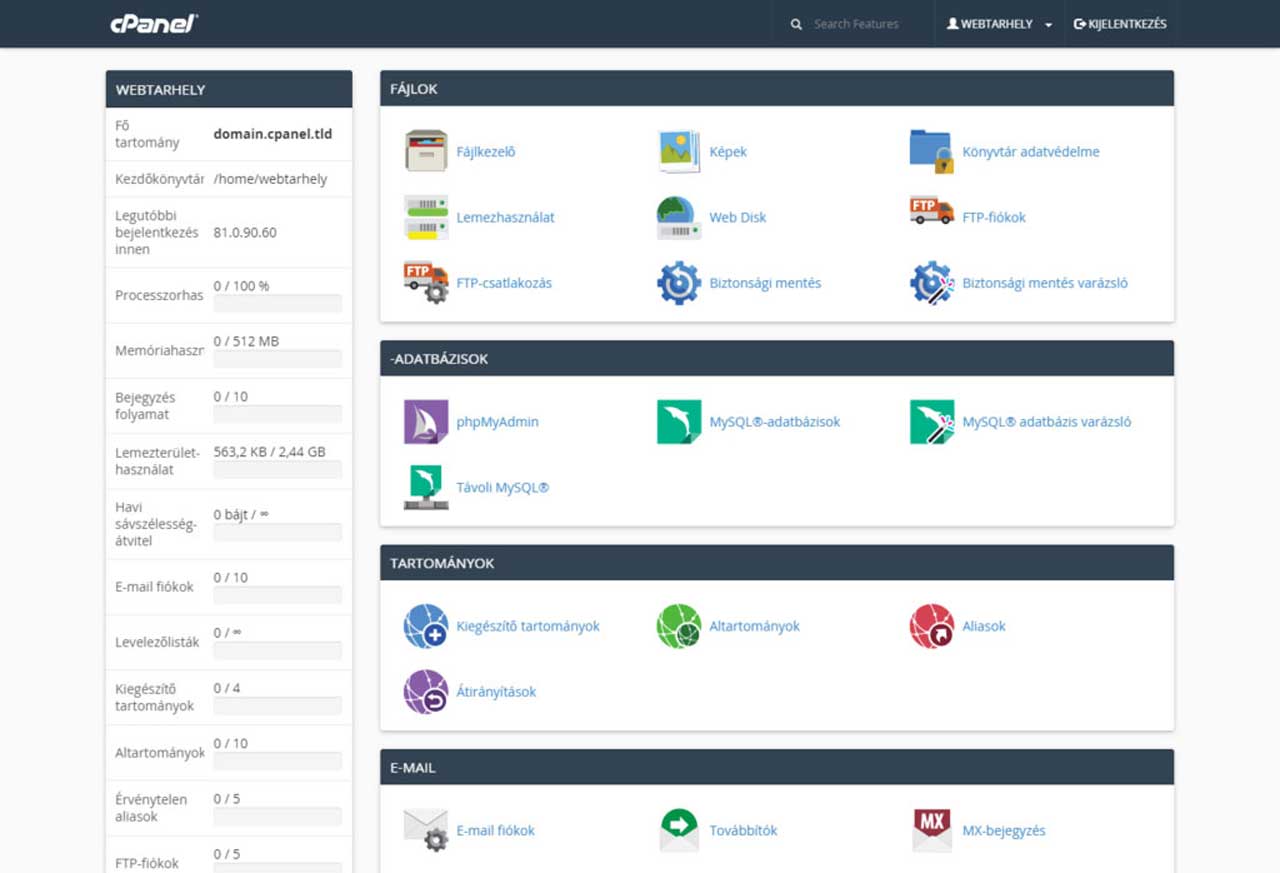Click the FTP-fiókok truck icon
Image resolution: width=1280 pixels, height=873 pixels.
tap(932, 212)
